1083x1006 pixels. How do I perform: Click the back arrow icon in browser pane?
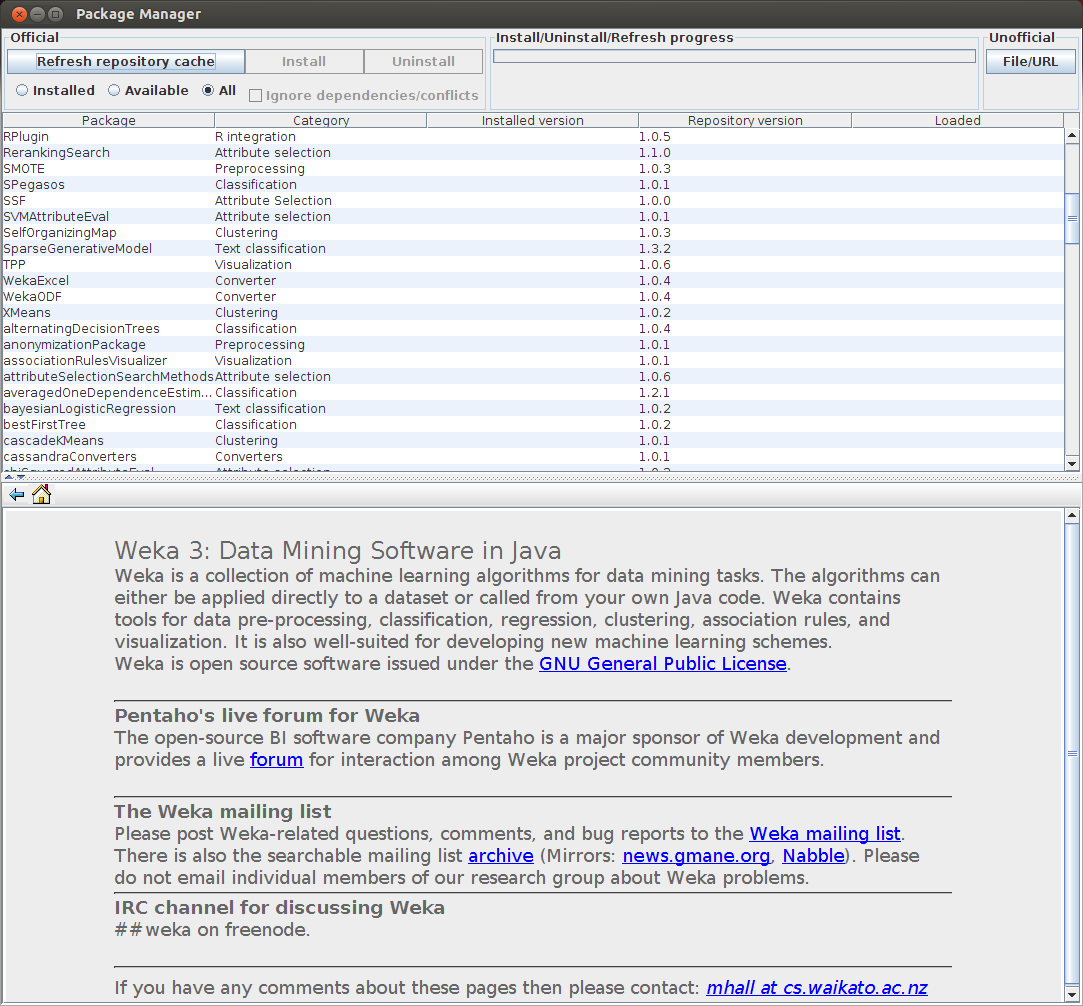coord(17,494)
